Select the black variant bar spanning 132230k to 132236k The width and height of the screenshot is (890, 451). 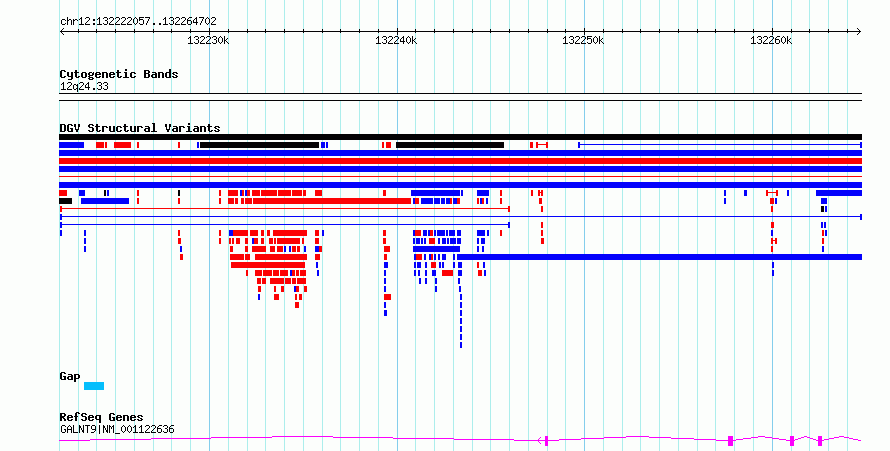(x=259, y=145)
